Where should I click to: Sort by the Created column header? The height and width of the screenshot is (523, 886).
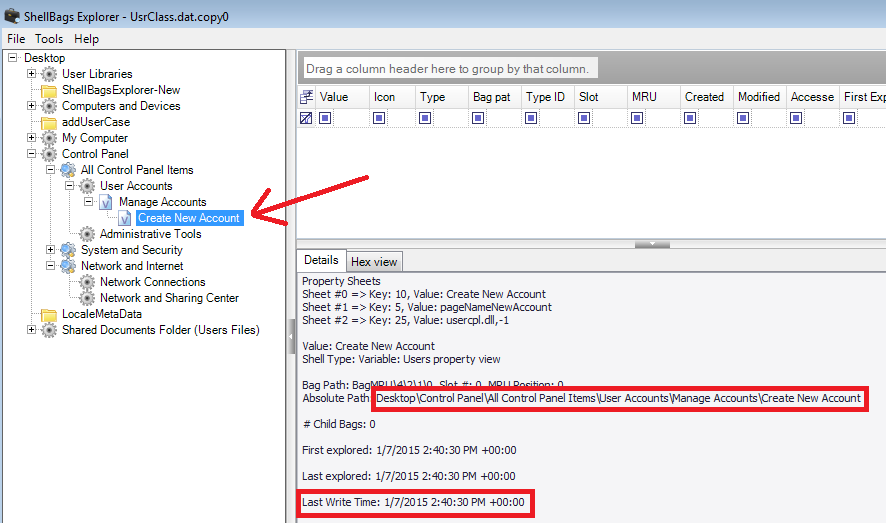704,97
